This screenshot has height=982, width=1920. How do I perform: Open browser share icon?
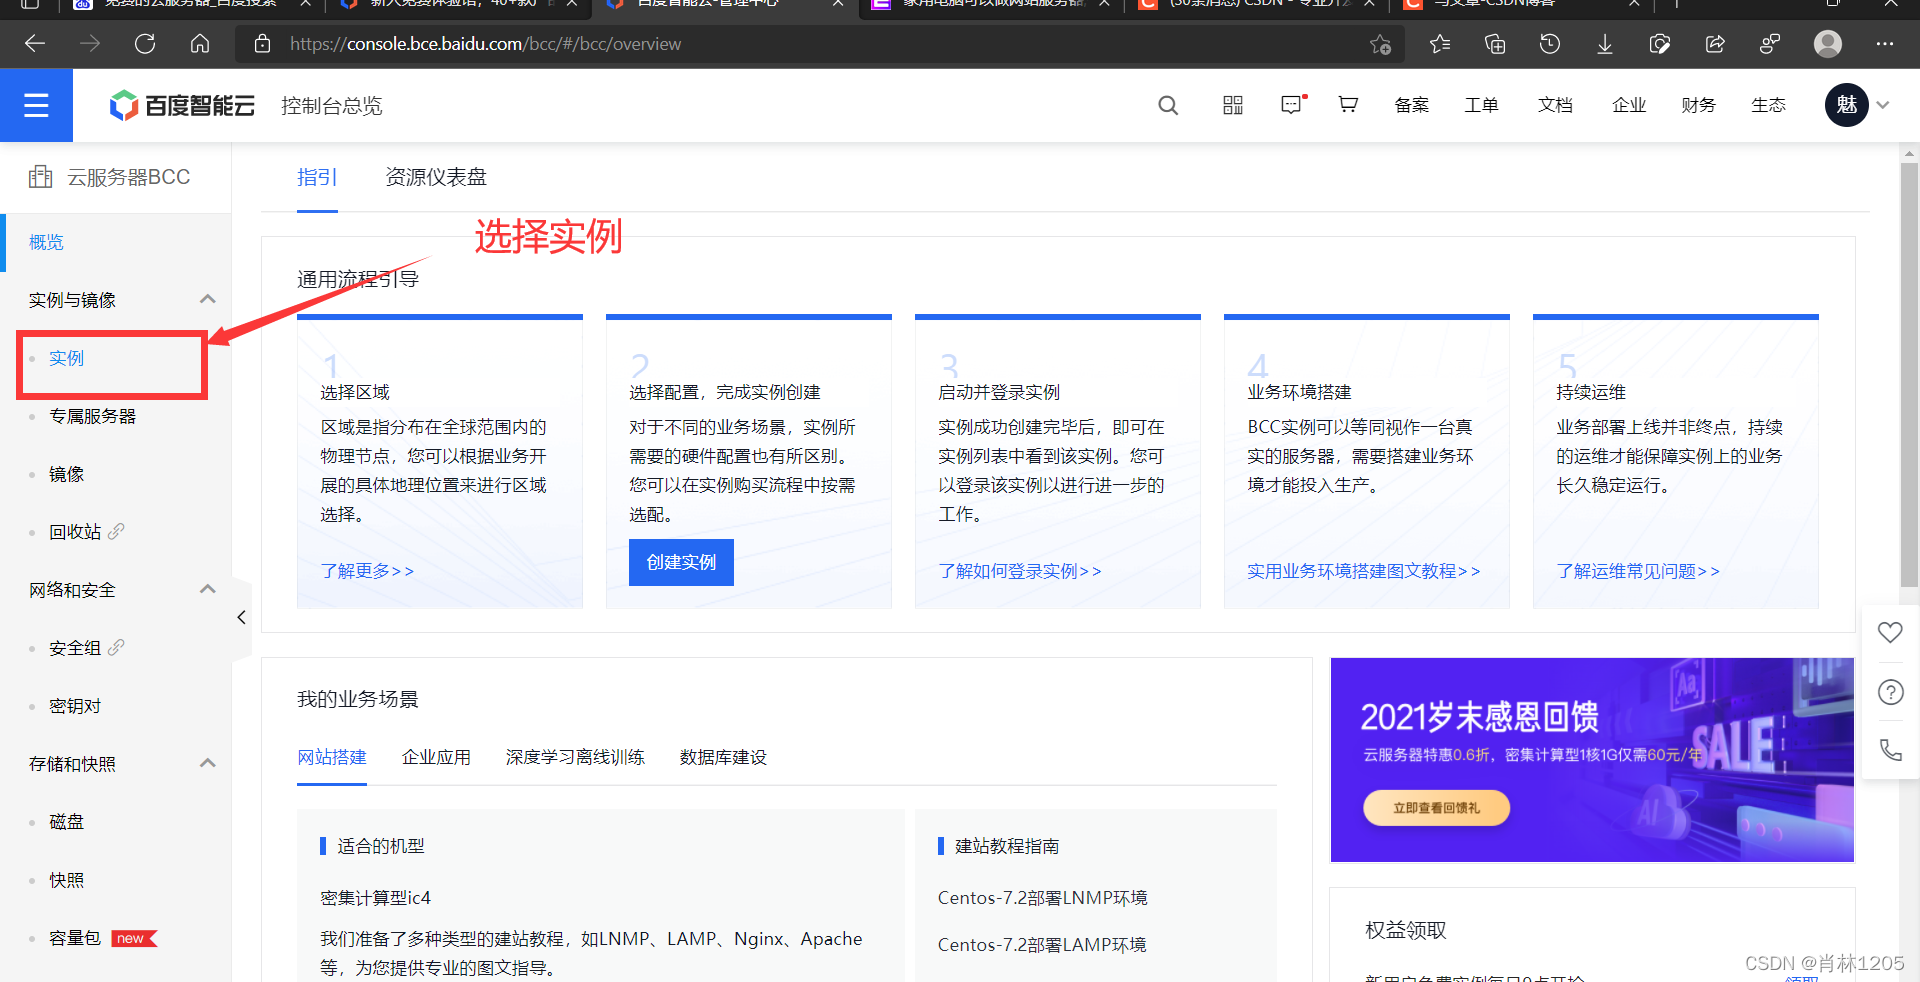coord(1715,44)
